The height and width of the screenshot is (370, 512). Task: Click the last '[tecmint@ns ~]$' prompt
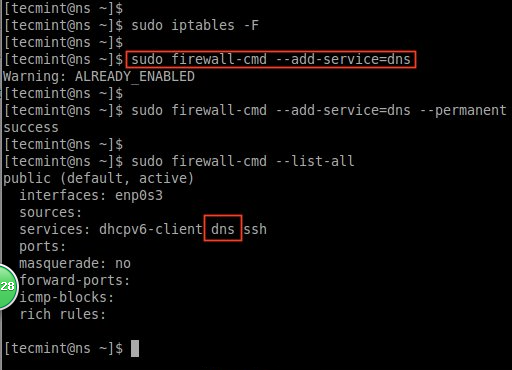pos(63,348)
